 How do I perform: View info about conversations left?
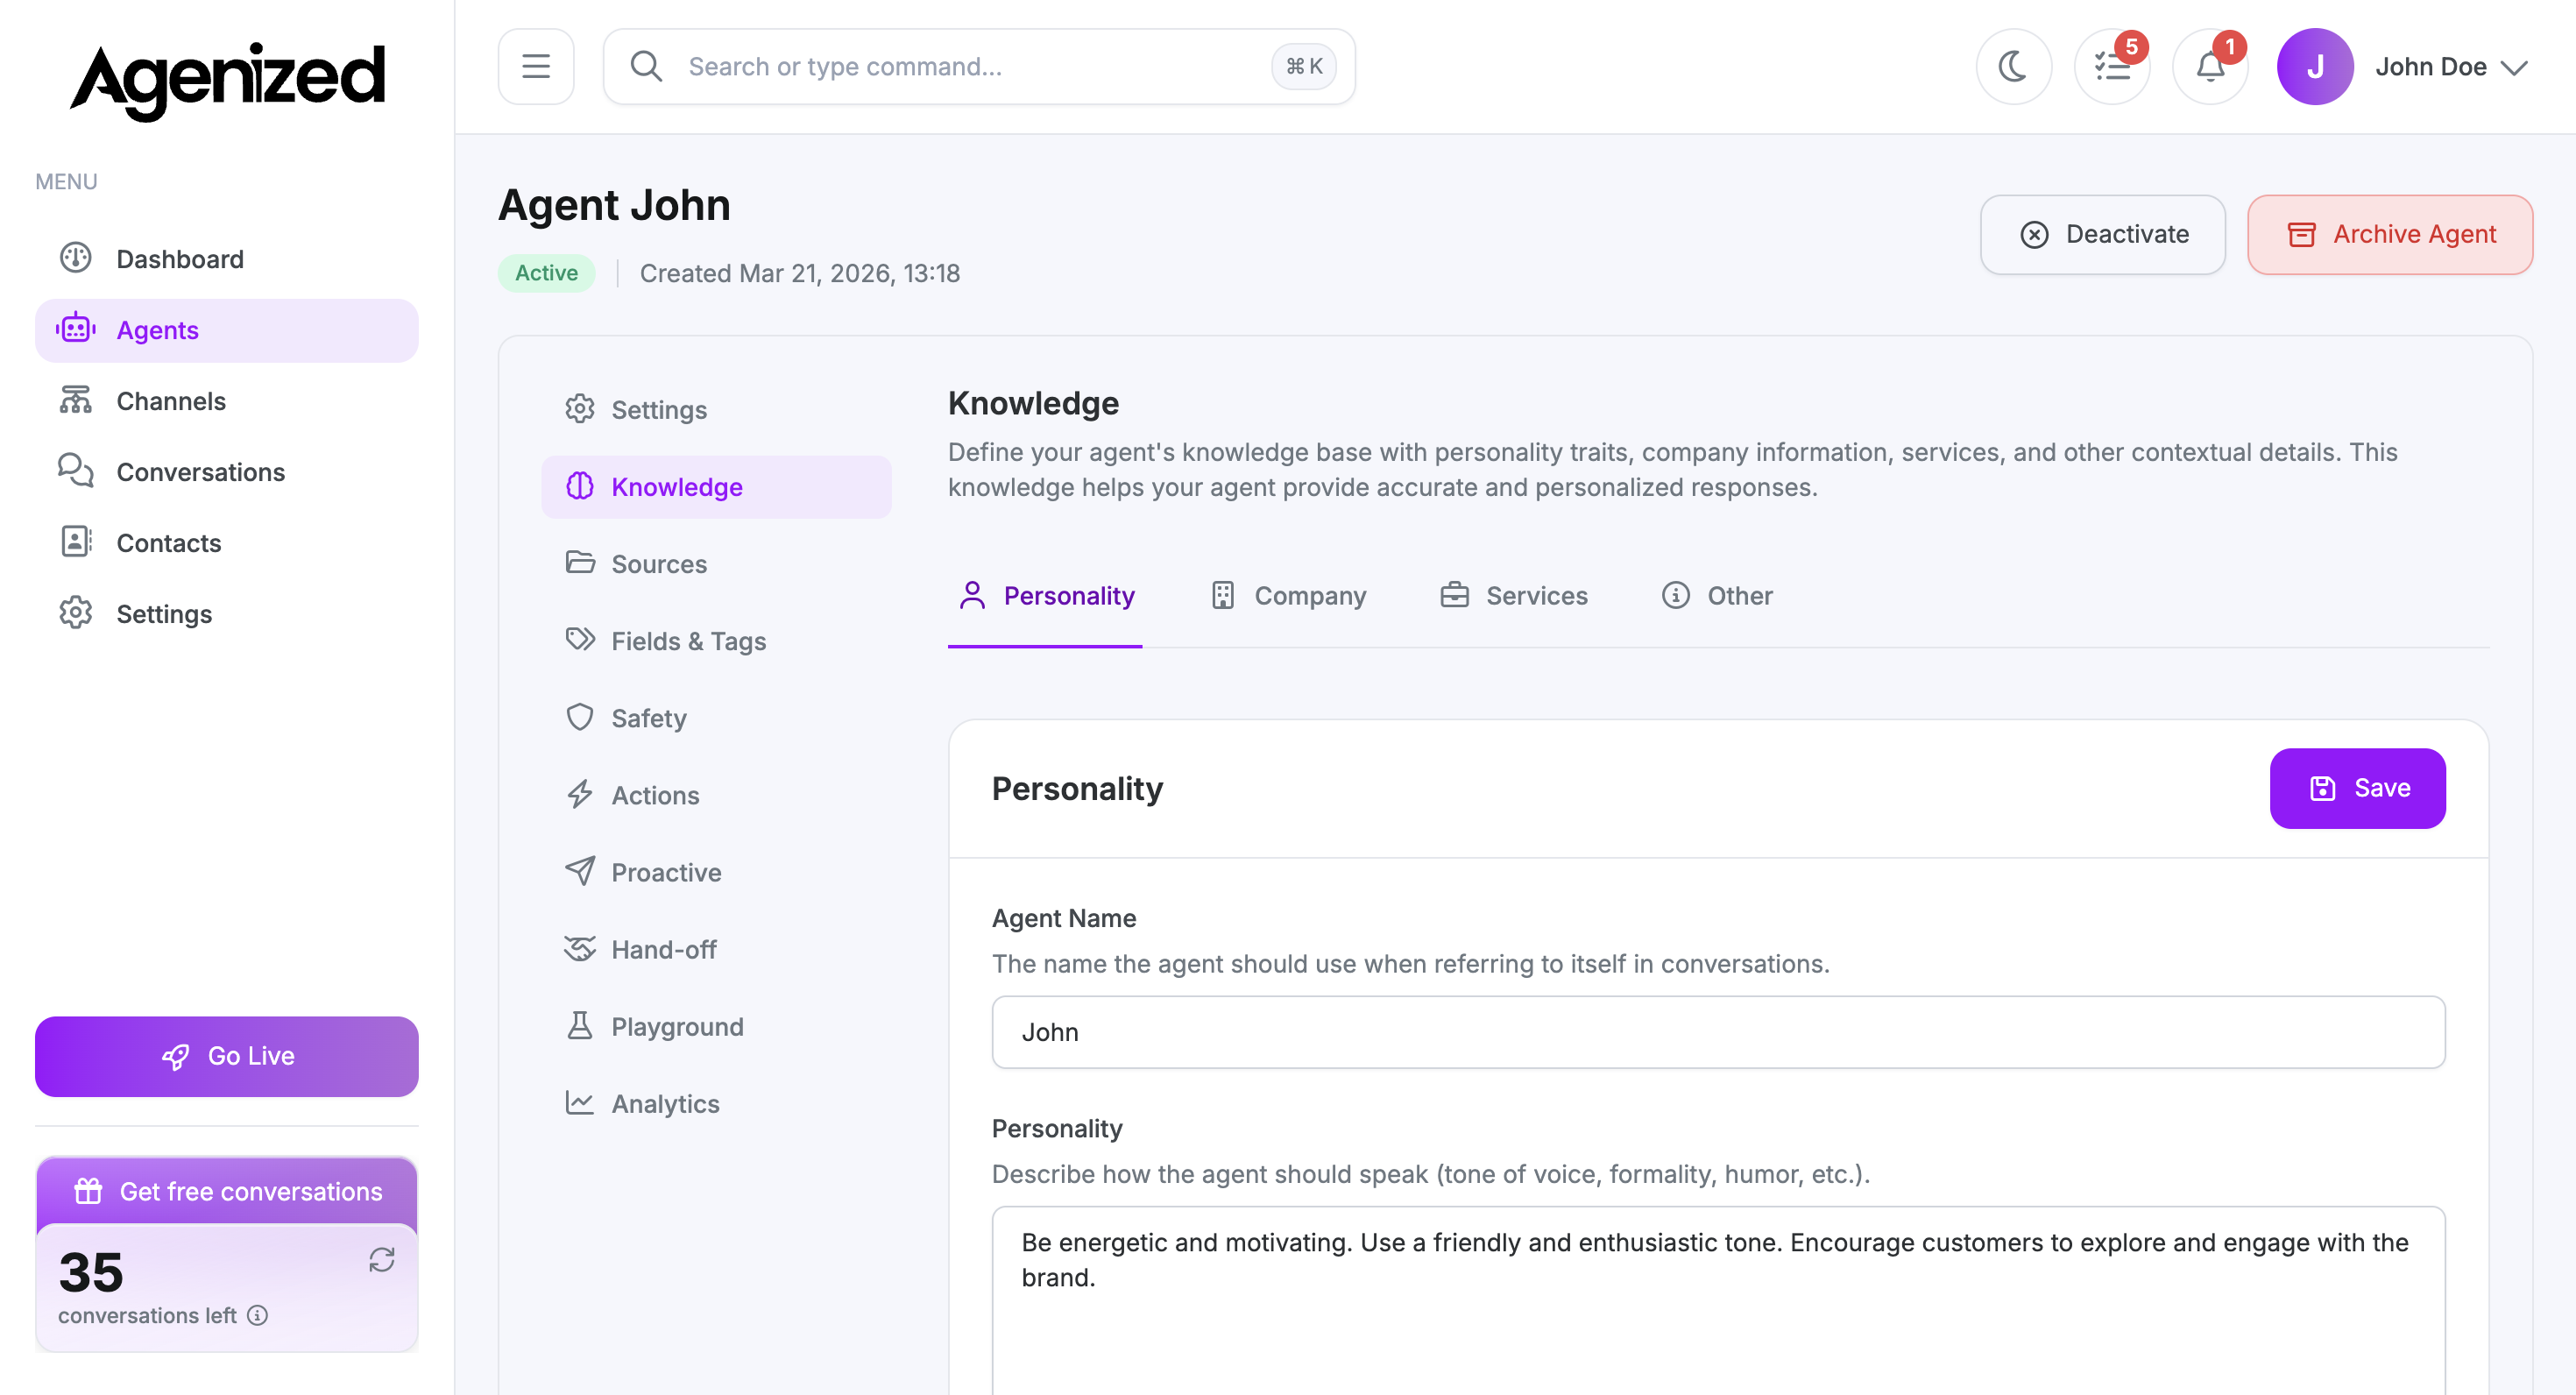[x=258, y=1315]
